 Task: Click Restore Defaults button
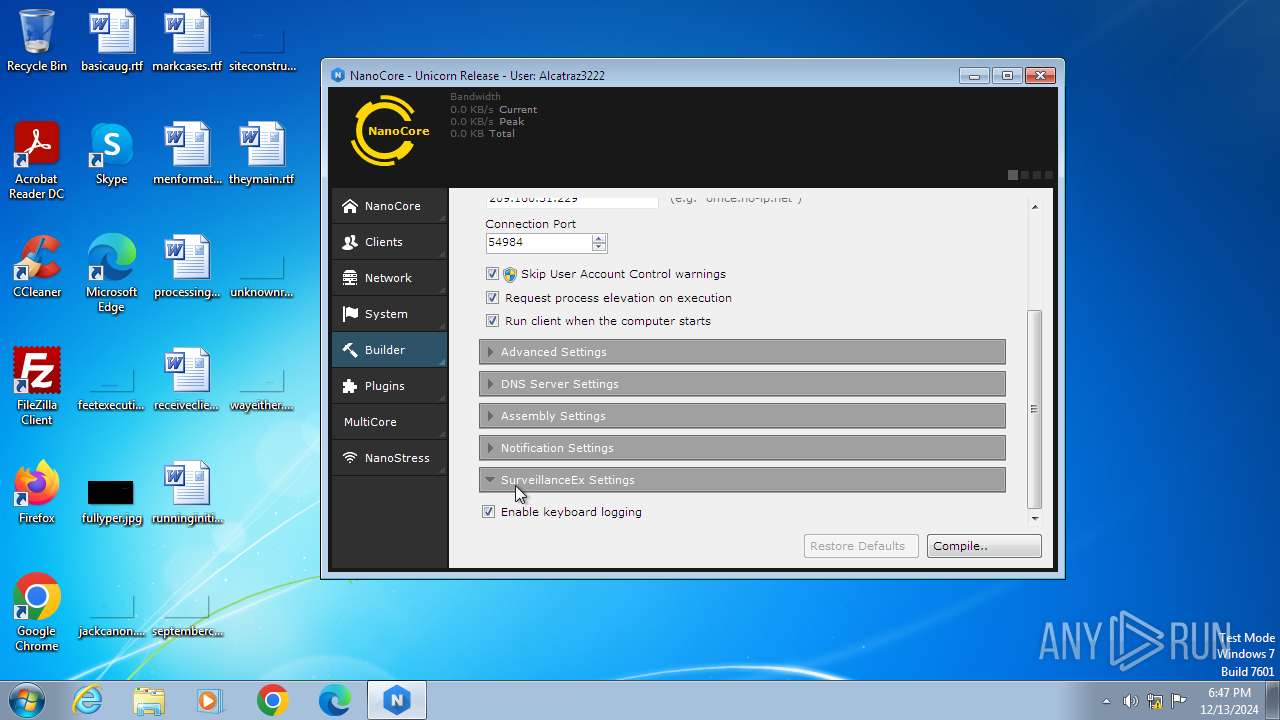tap(861, 546)
